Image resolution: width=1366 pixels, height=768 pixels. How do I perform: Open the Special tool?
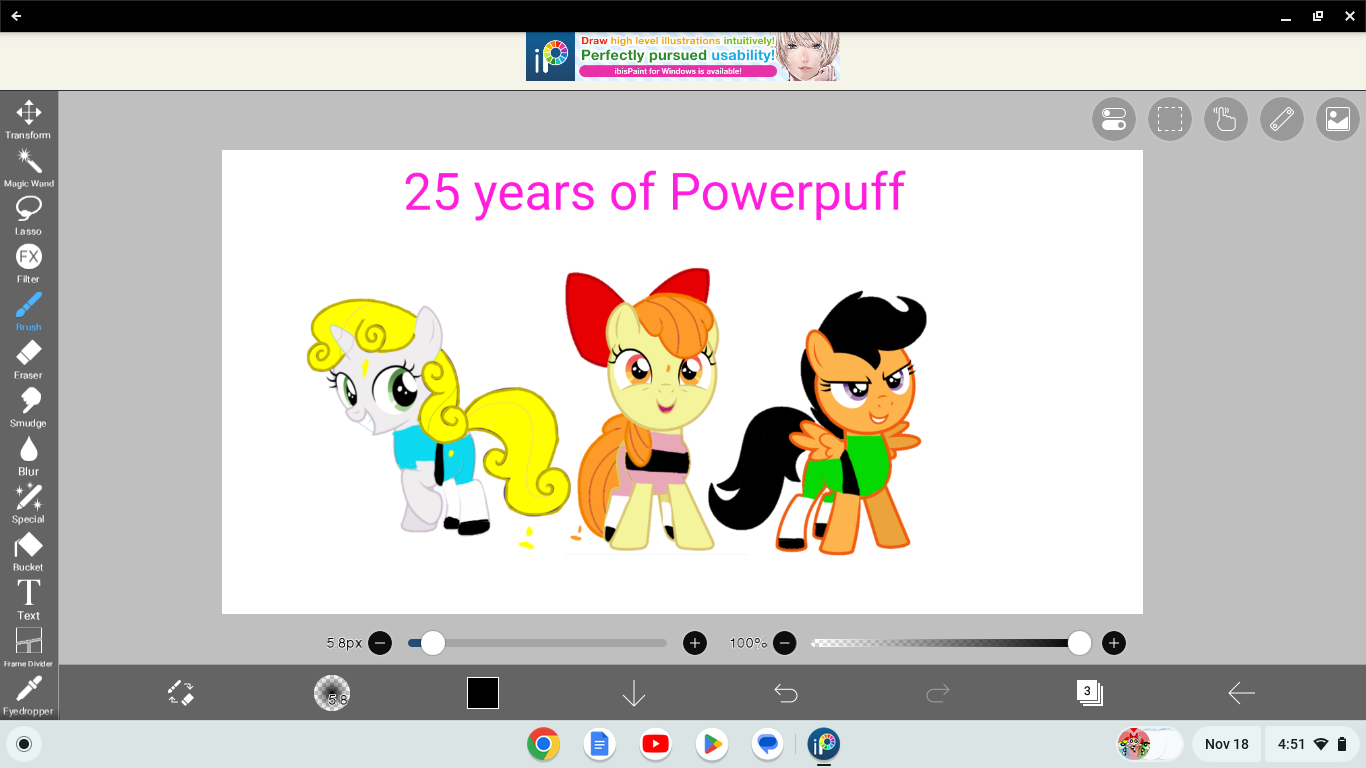[28, 504]
